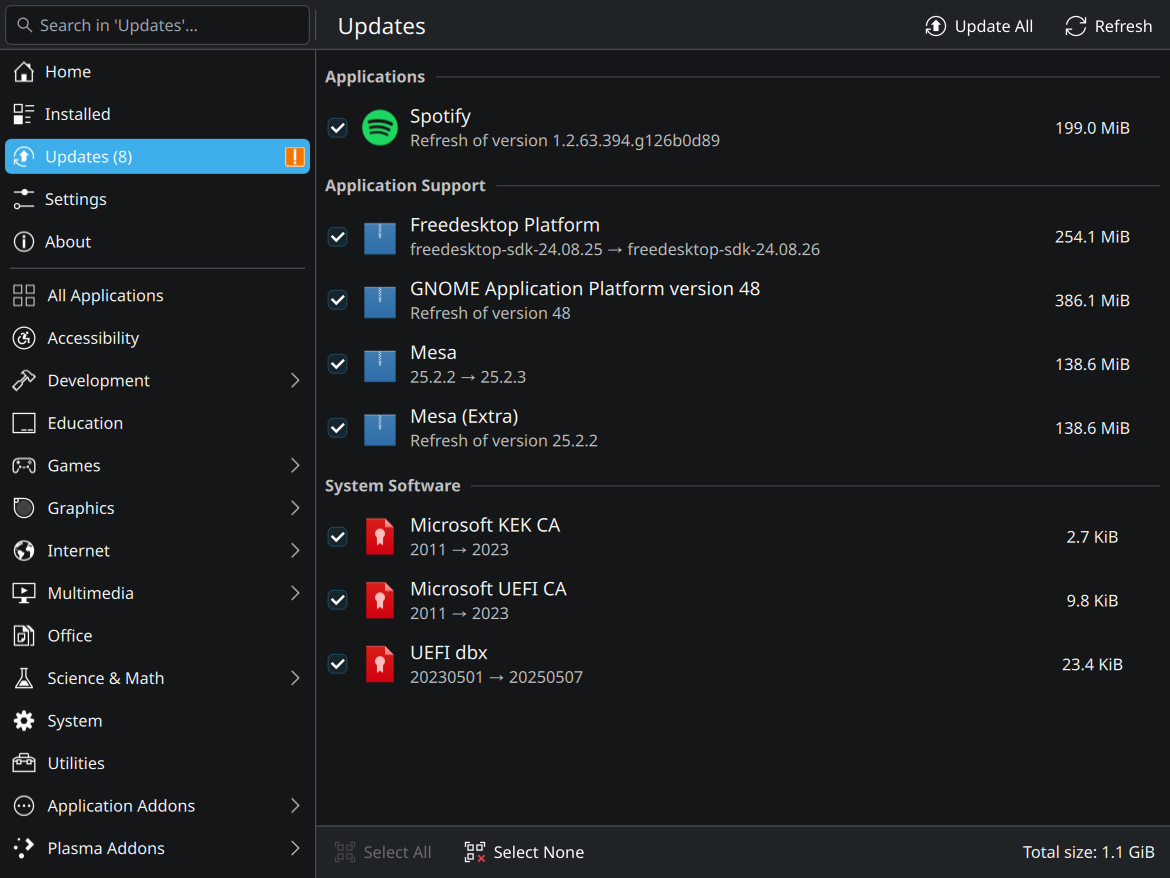
Task: Click the All Applications grid icon
Action: coord(24,295)
